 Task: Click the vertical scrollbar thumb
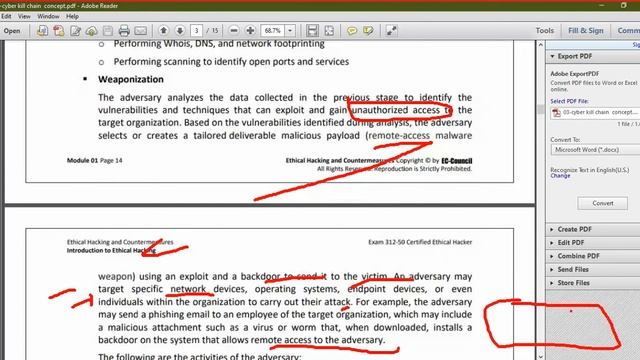coord(540,109)
